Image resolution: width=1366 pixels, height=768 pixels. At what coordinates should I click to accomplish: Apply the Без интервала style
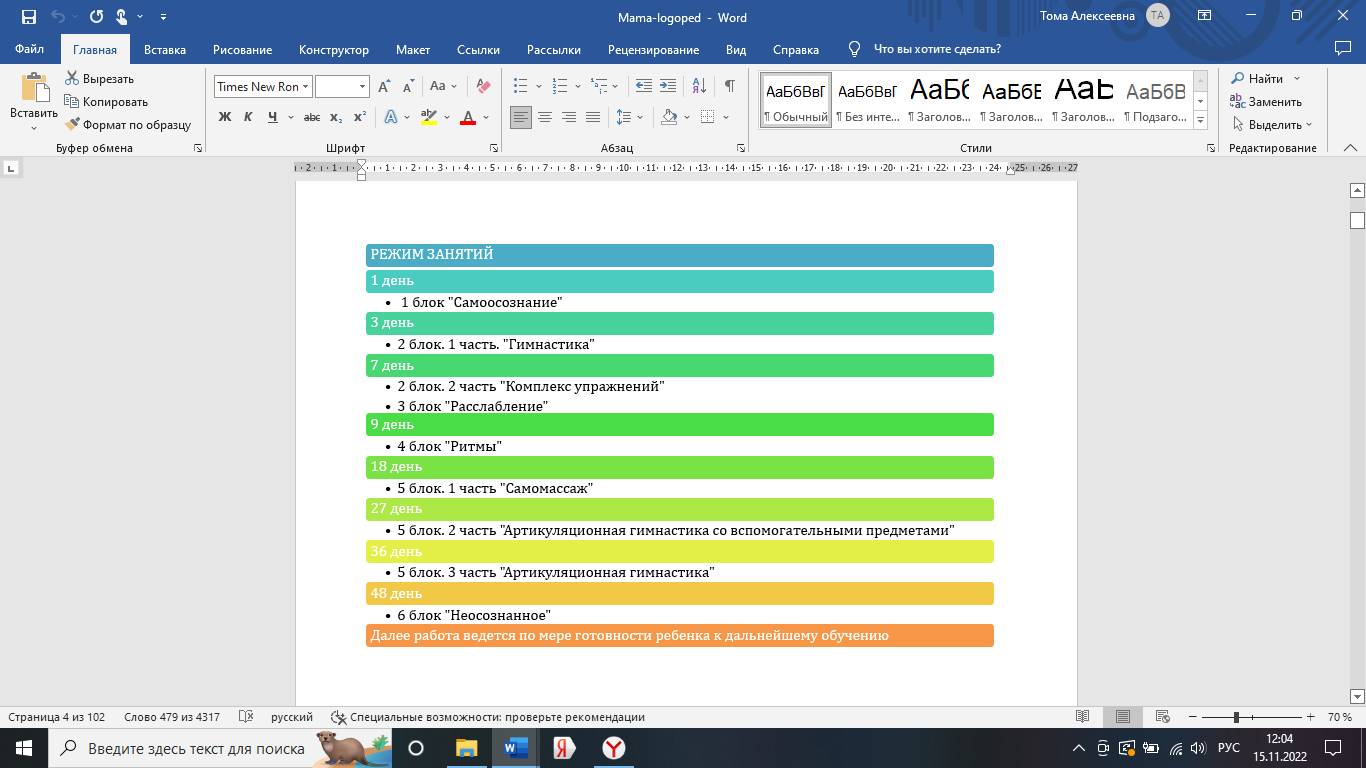[868, 100]
